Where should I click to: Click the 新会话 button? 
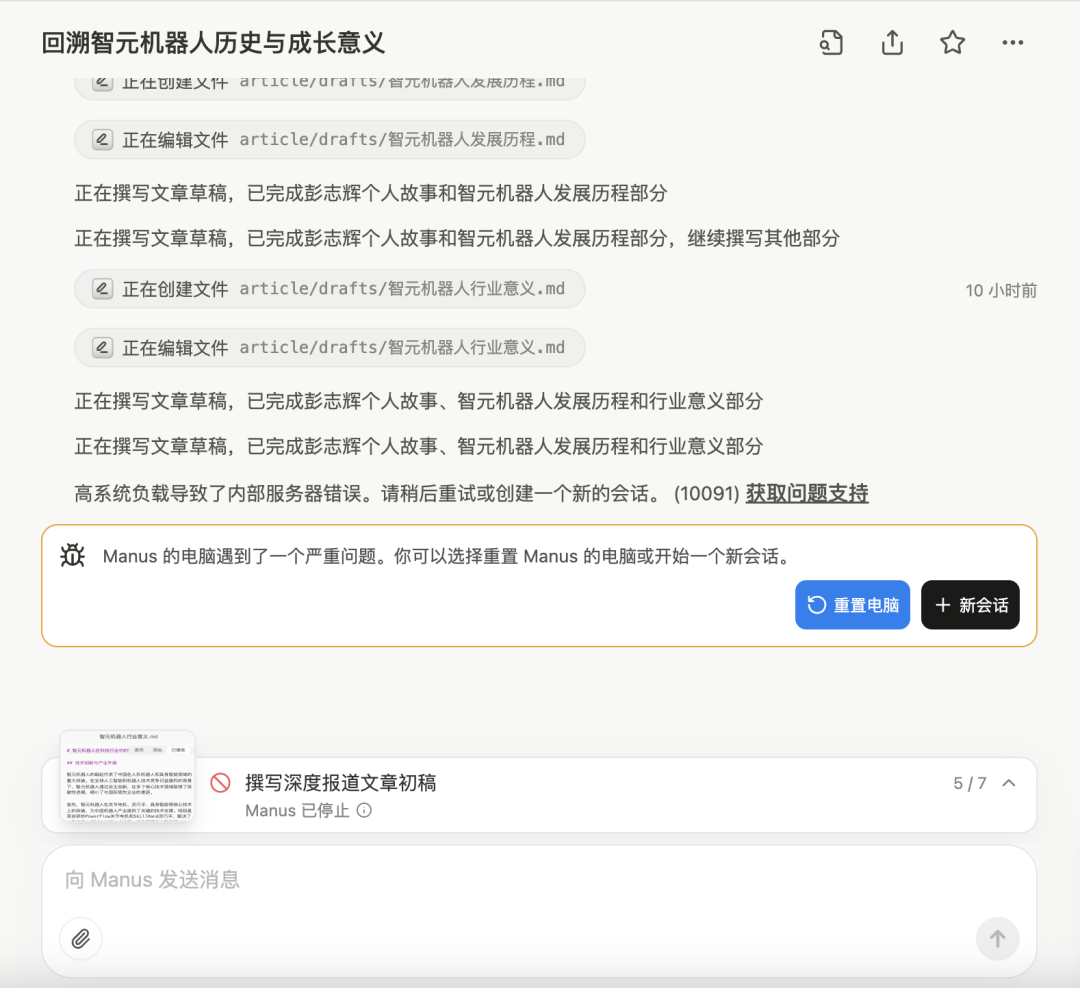(970, 605)
